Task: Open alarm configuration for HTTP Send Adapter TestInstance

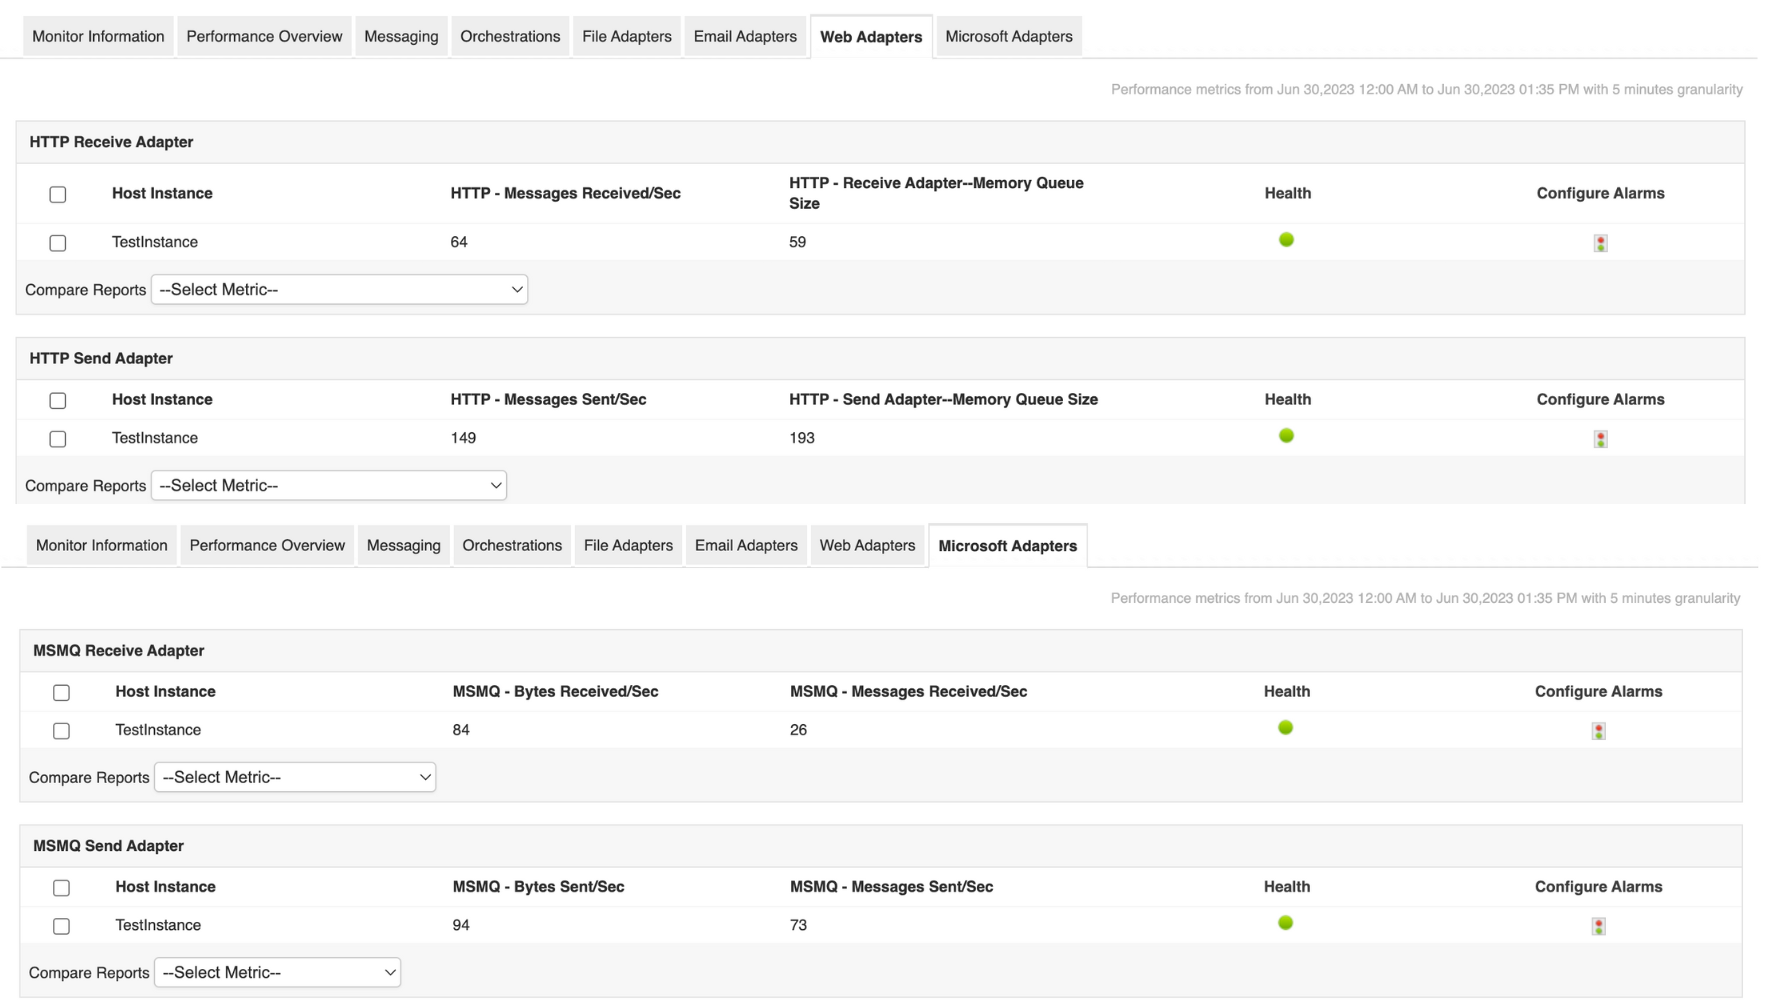Action: coord(1600,439)
